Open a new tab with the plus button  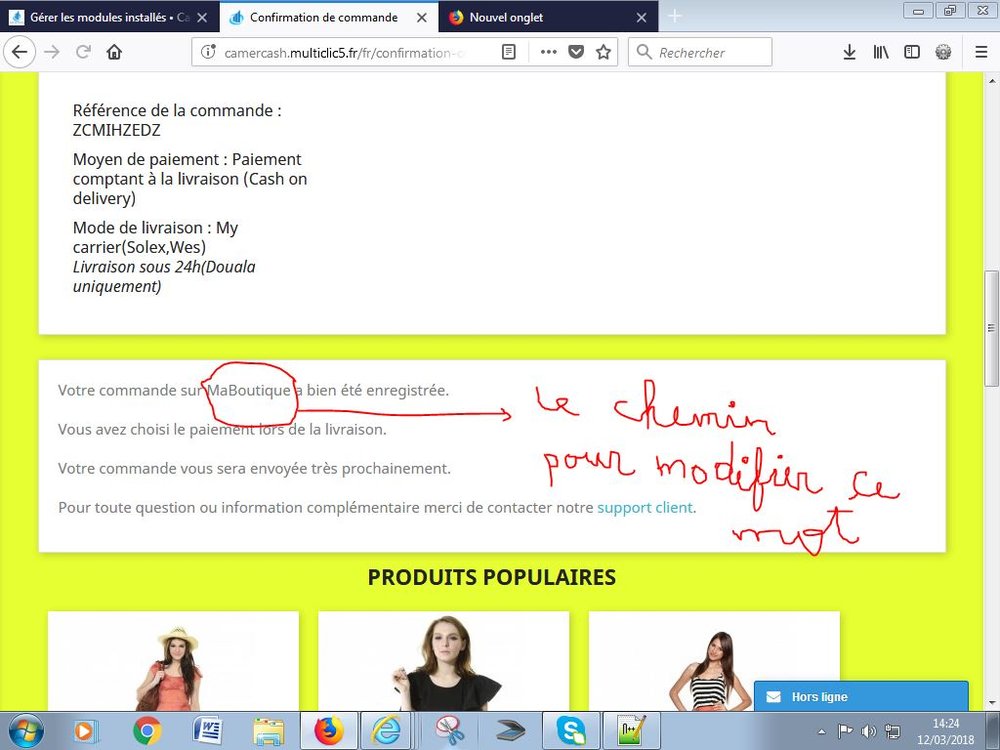tap(675, 16)
